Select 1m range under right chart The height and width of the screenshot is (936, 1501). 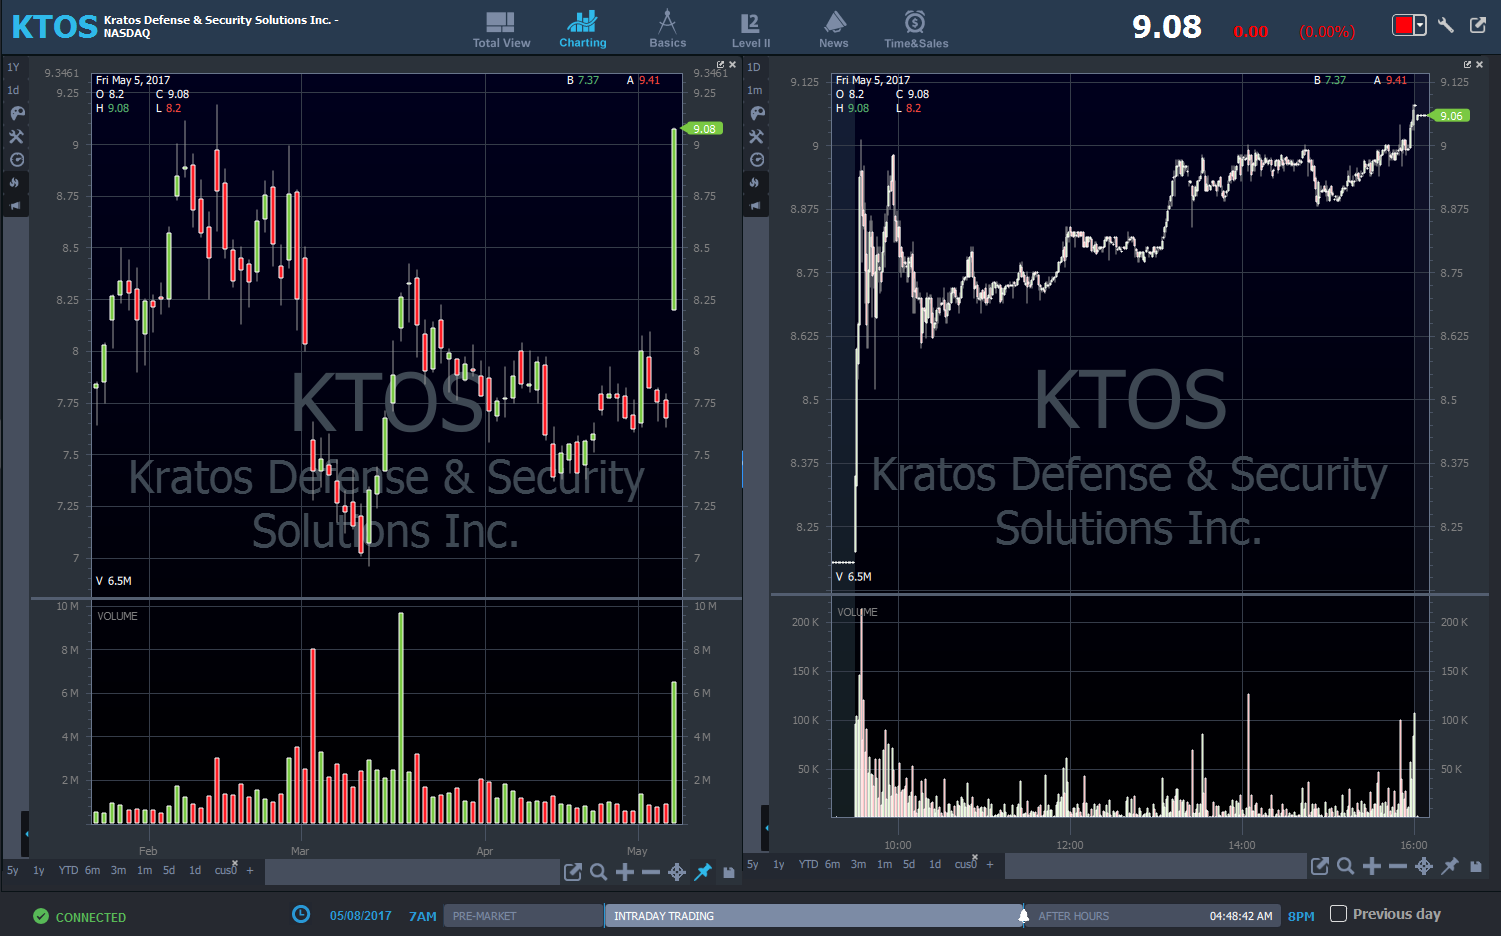(x=885, y=864)
